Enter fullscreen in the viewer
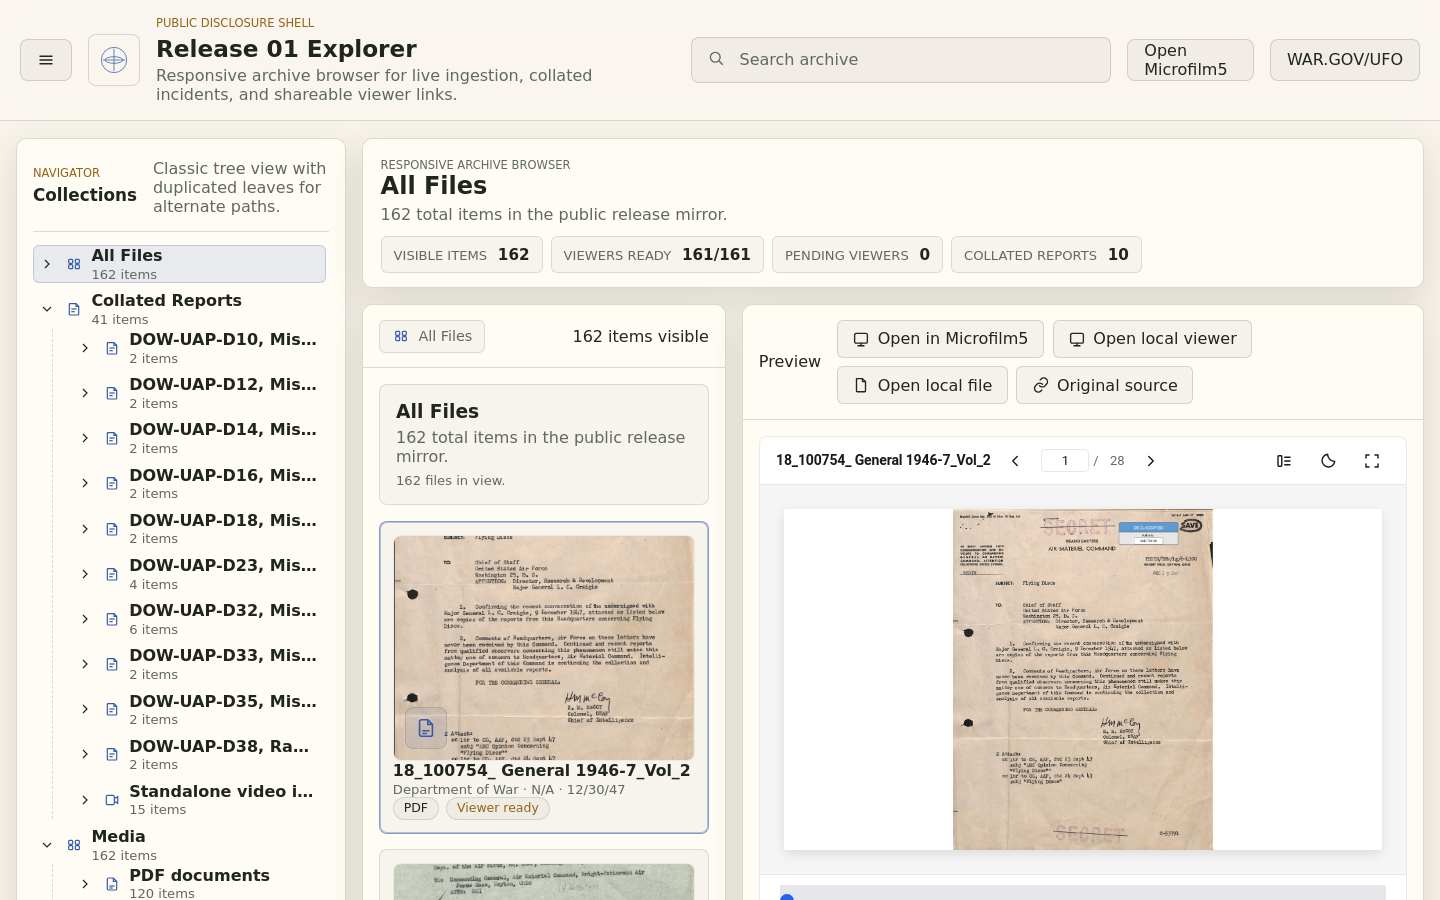The image size is (1440, 900). click(x=1372, y=461)
